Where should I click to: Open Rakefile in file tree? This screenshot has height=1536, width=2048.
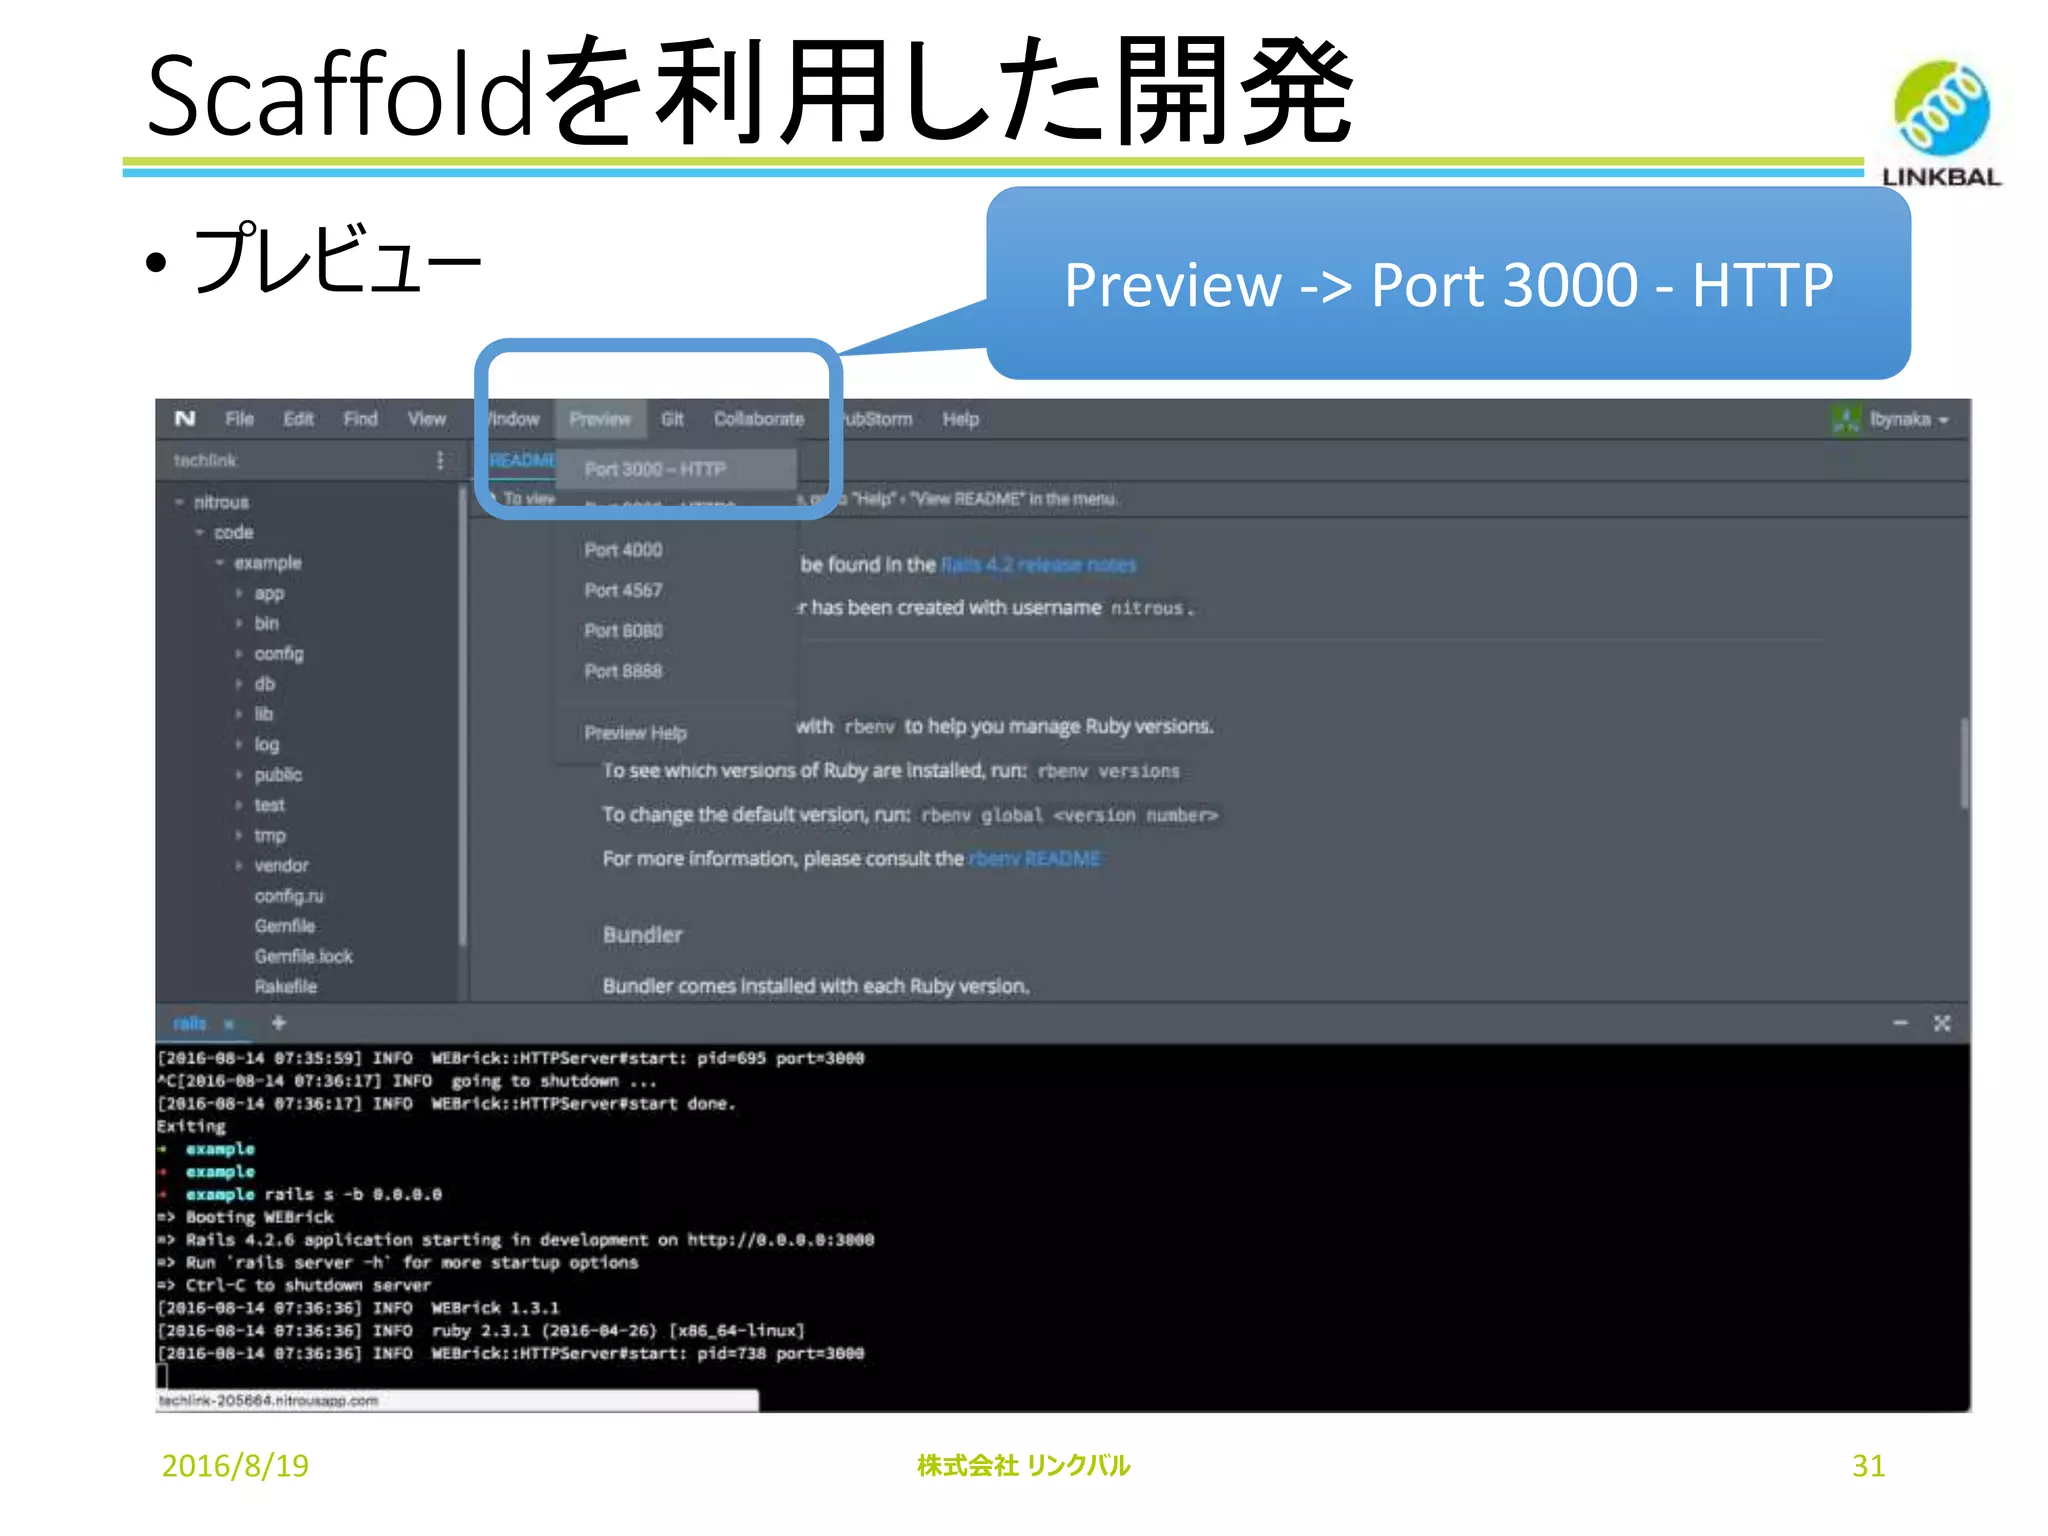coord(286,986)
